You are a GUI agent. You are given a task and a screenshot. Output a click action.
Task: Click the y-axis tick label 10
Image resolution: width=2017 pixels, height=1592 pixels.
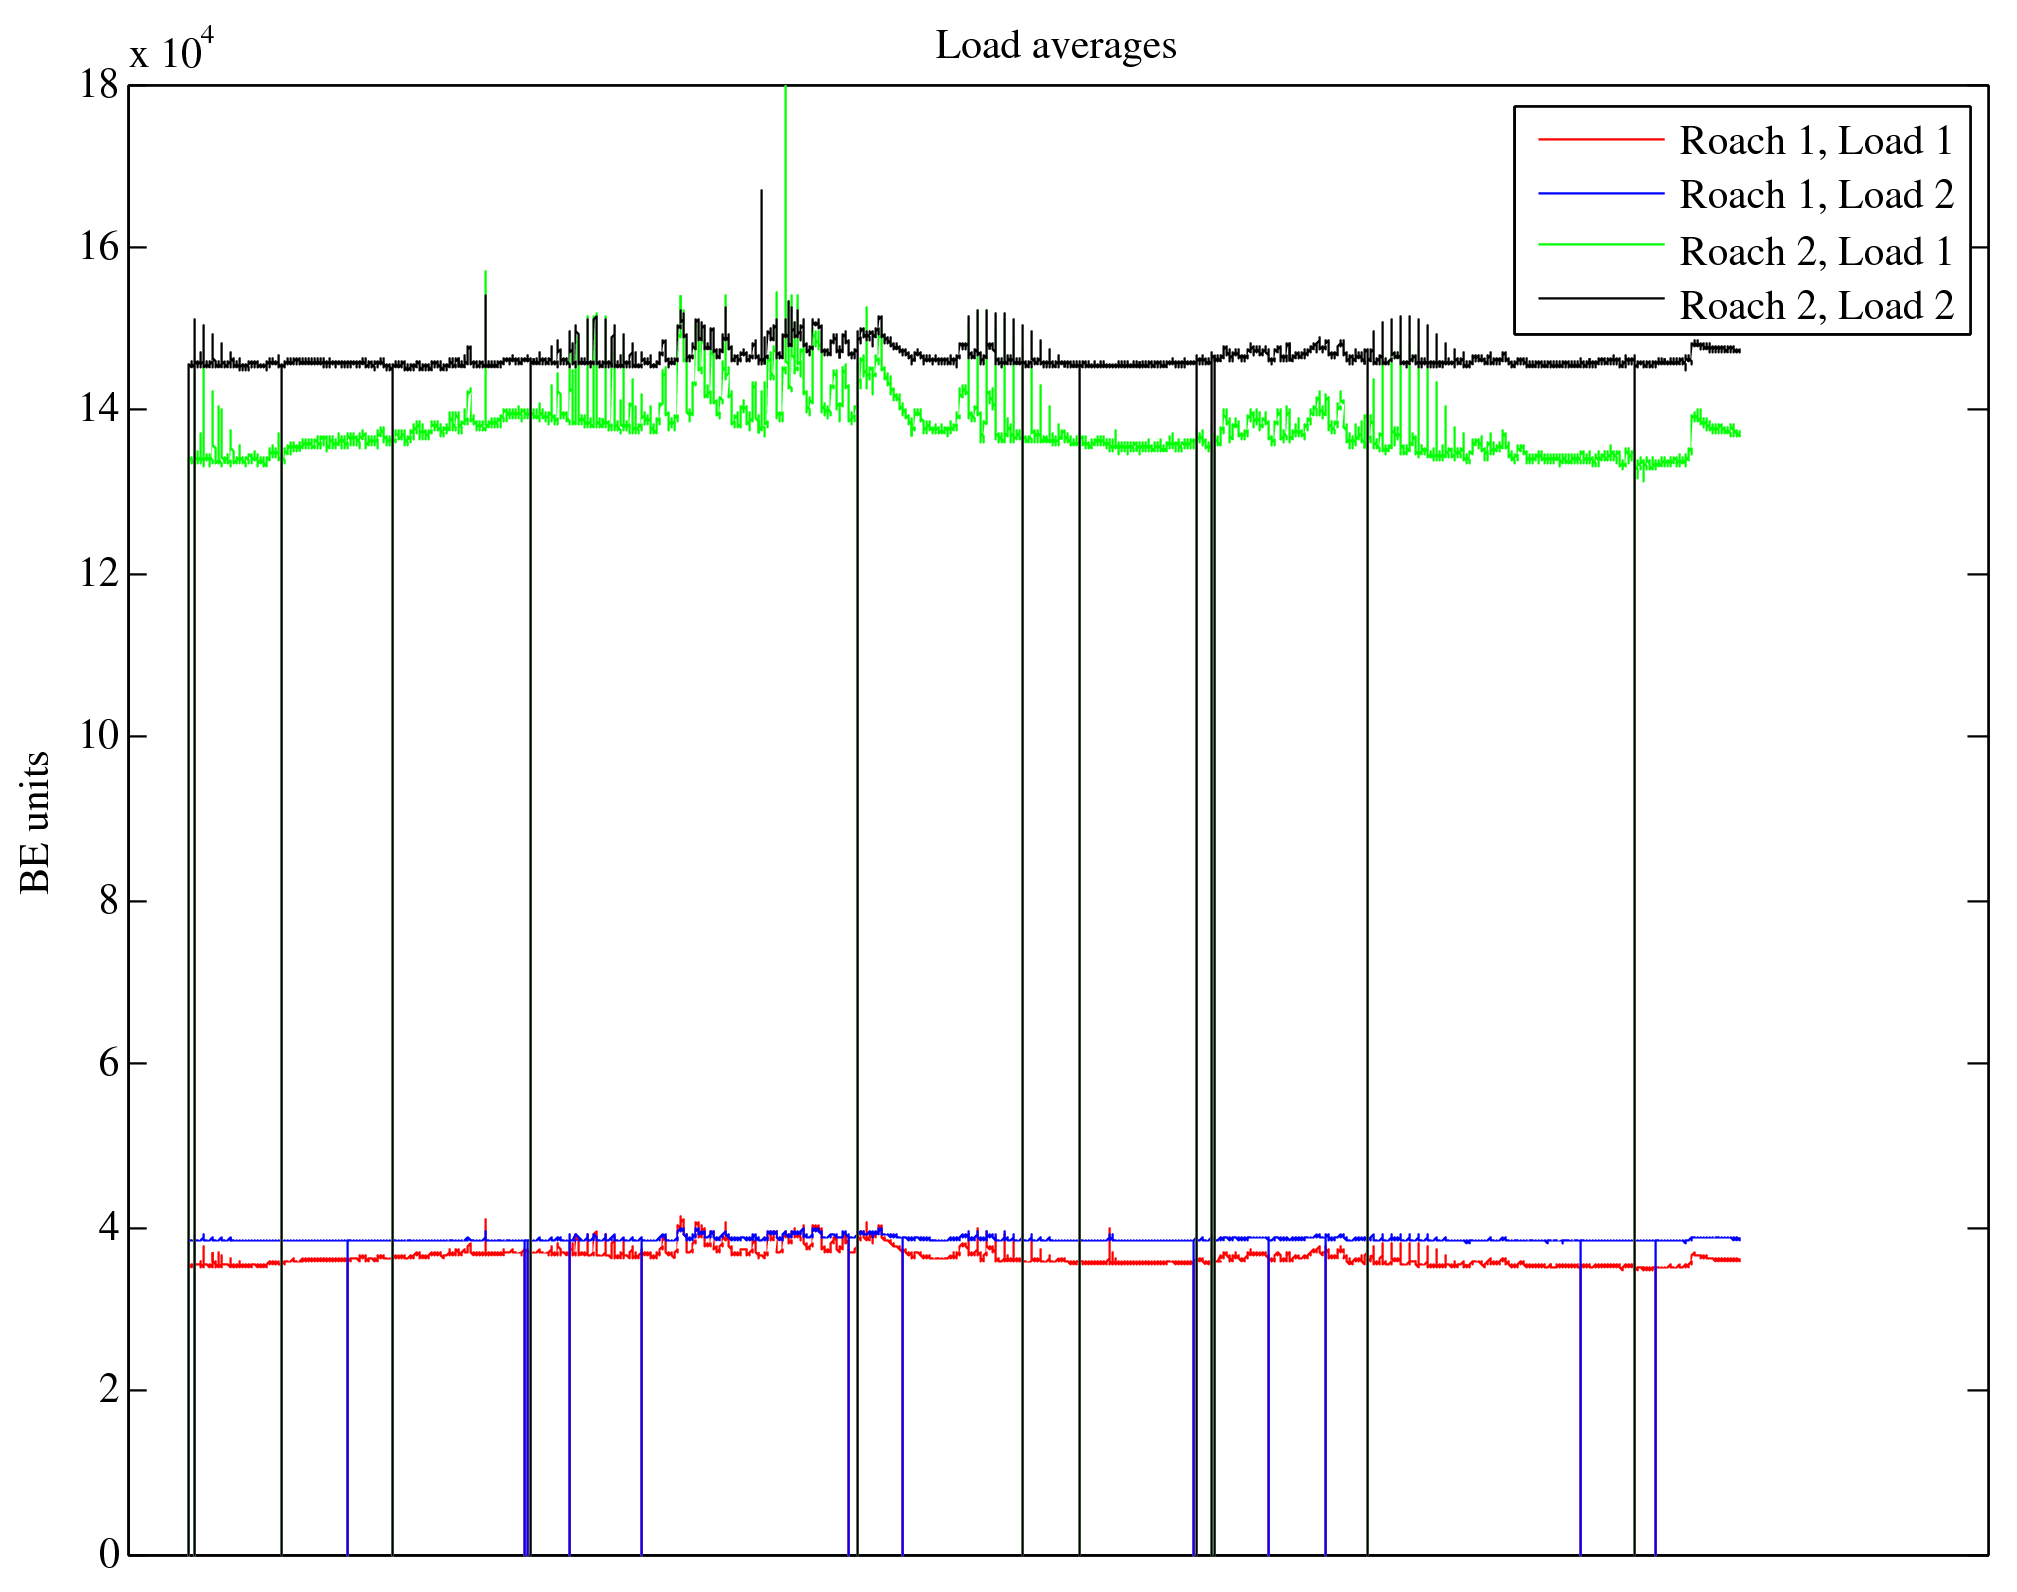point(99,736)
